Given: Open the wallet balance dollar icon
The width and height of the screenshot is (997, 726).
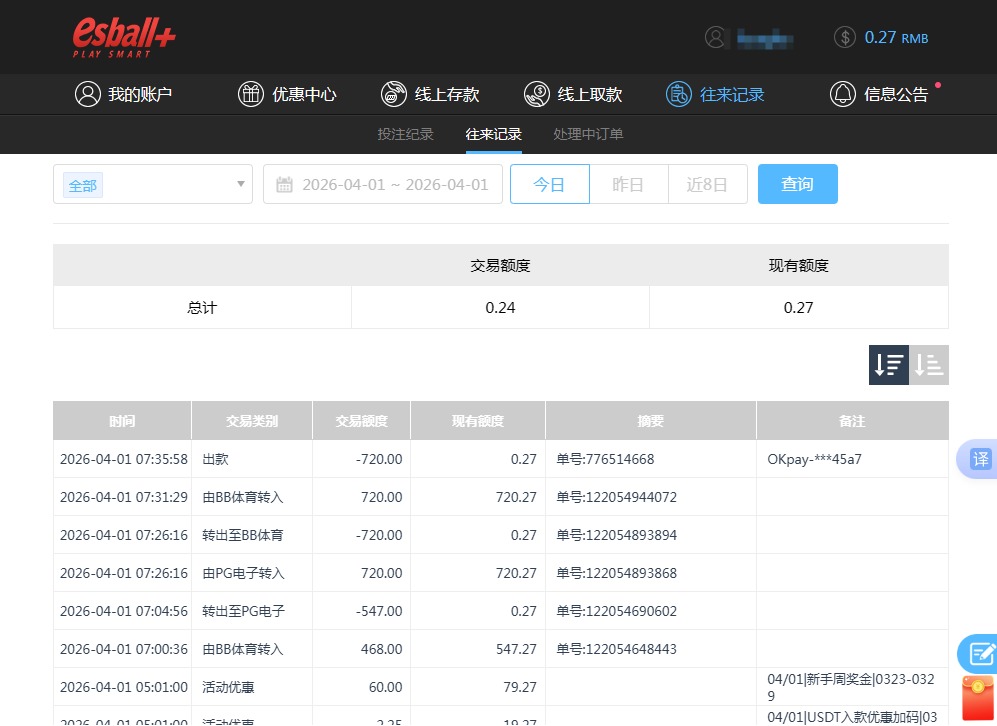Looking at the screenshot, I should coord(844,38).
